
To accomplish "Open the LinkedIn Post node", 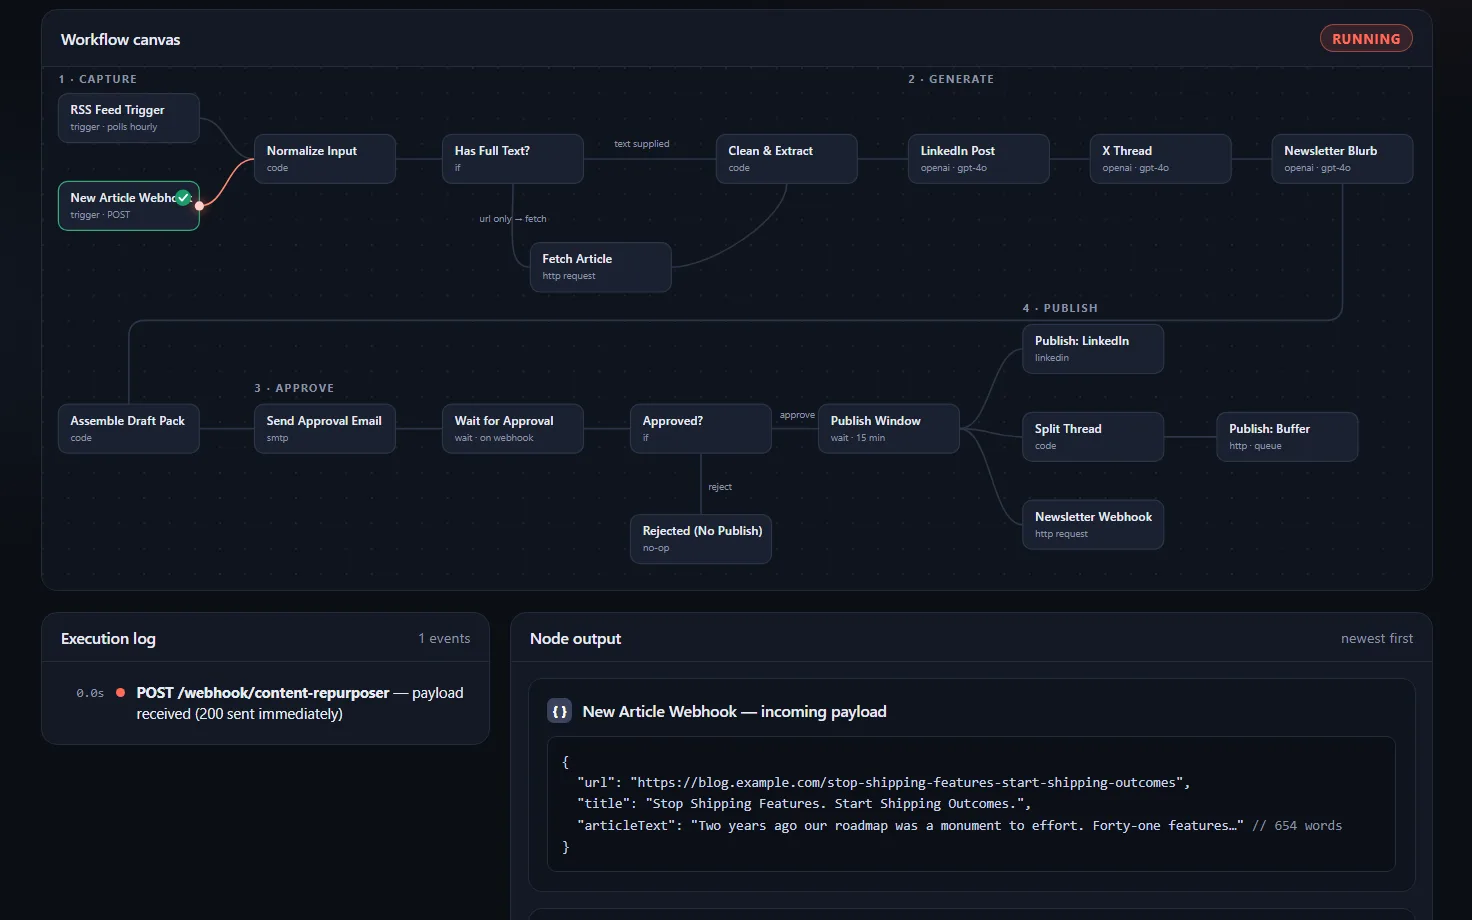I will click(x=979, y=159).
